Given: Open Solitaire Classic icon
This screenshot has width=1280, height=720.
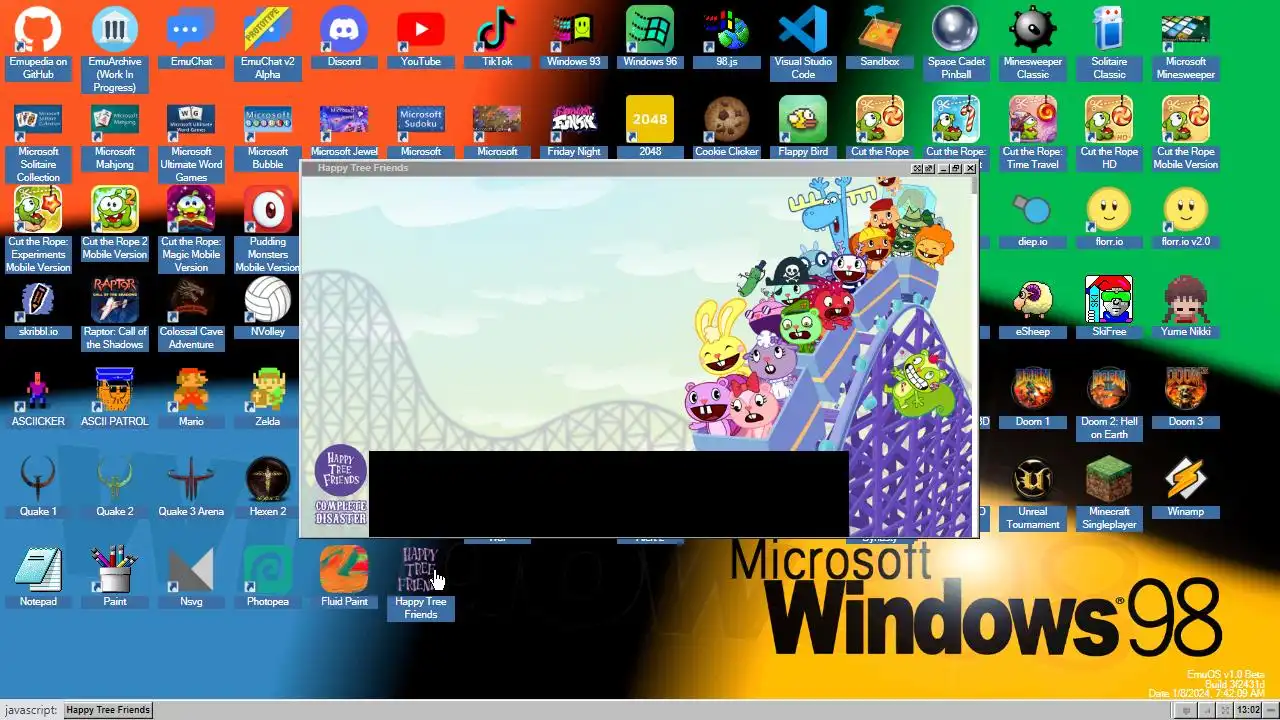Looking at the screenshot, I should point(1109,31).
